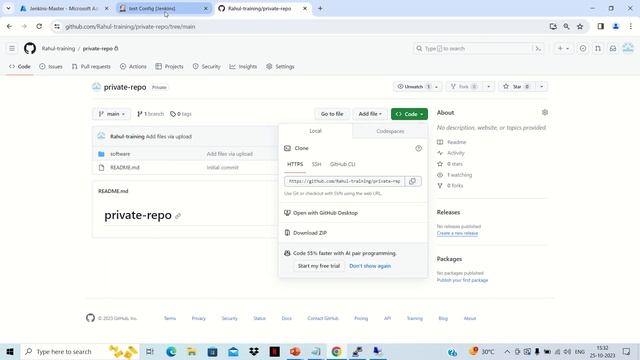Expand the main branch dropdown
The height and width of the screenshot is (360, 640).
(111, 114)
